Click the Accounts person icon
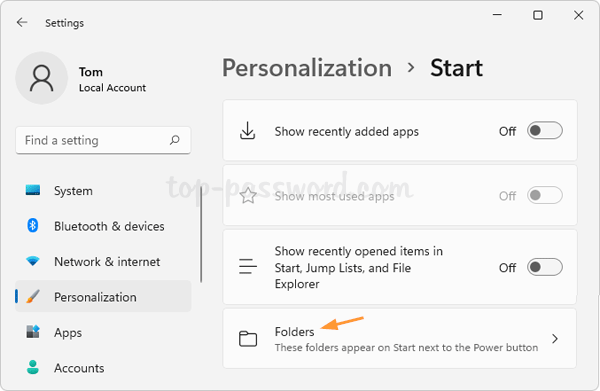 tap(33, 367)
